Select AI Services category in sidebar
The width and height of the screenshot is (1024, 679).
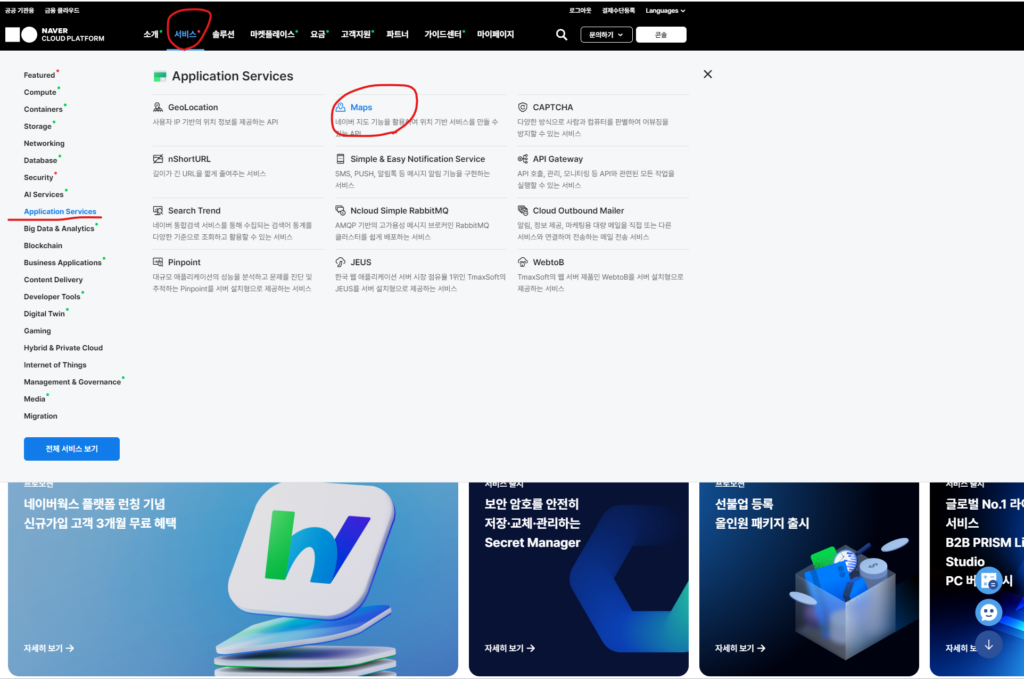coord(44,194)
